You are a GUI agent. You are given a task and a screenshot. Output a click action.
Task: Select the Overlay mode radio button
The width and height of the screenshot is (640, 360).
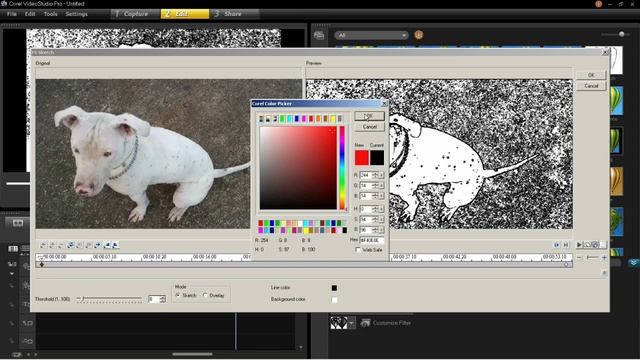[205, 295]
